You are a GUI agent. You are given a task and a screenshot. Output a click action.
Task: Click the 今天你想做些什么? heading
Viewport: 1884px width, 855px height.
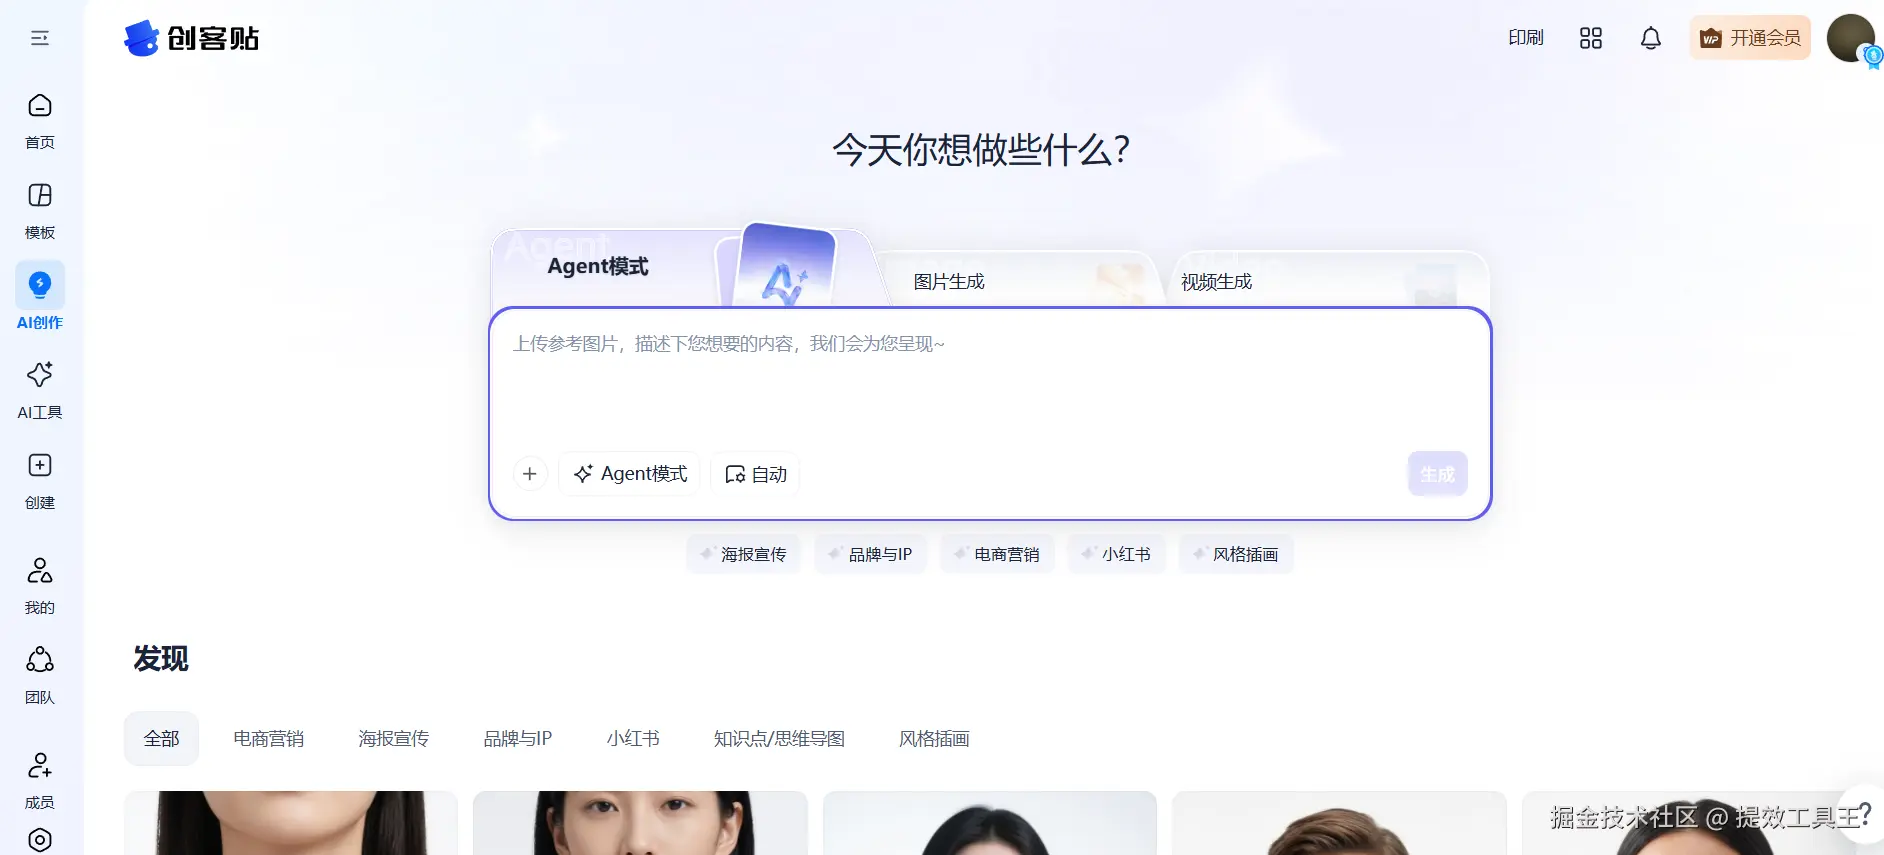tap(982, 150)
